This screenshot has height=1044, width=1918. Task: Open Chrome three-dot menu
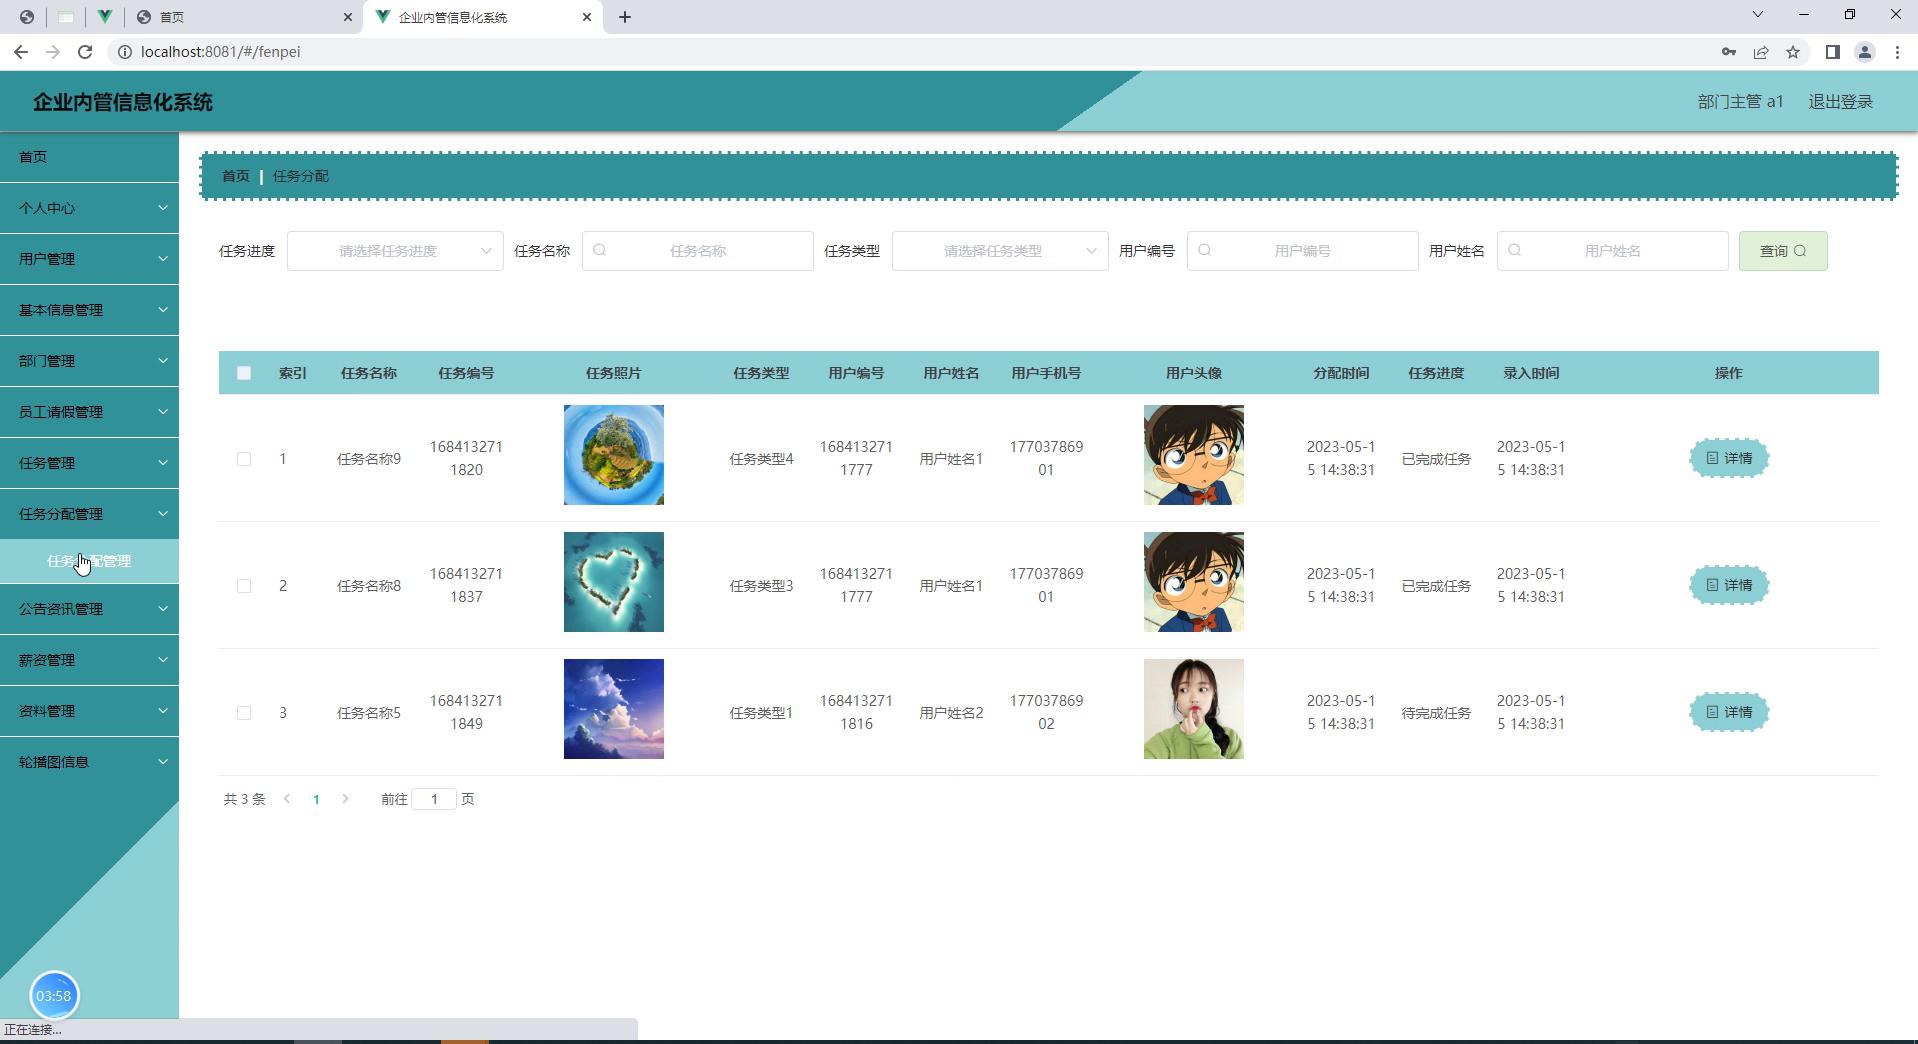[1897, 52]
